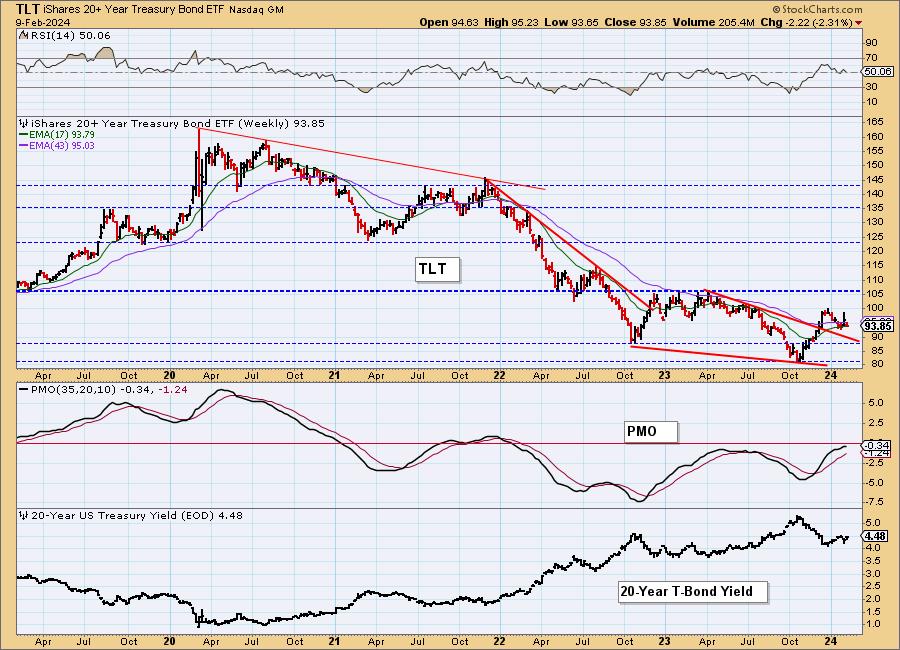The width and height of the screenshot is (900, 650).
Task: Click the 93.85 price tag on right axis
Action: (x=879, y=326)
